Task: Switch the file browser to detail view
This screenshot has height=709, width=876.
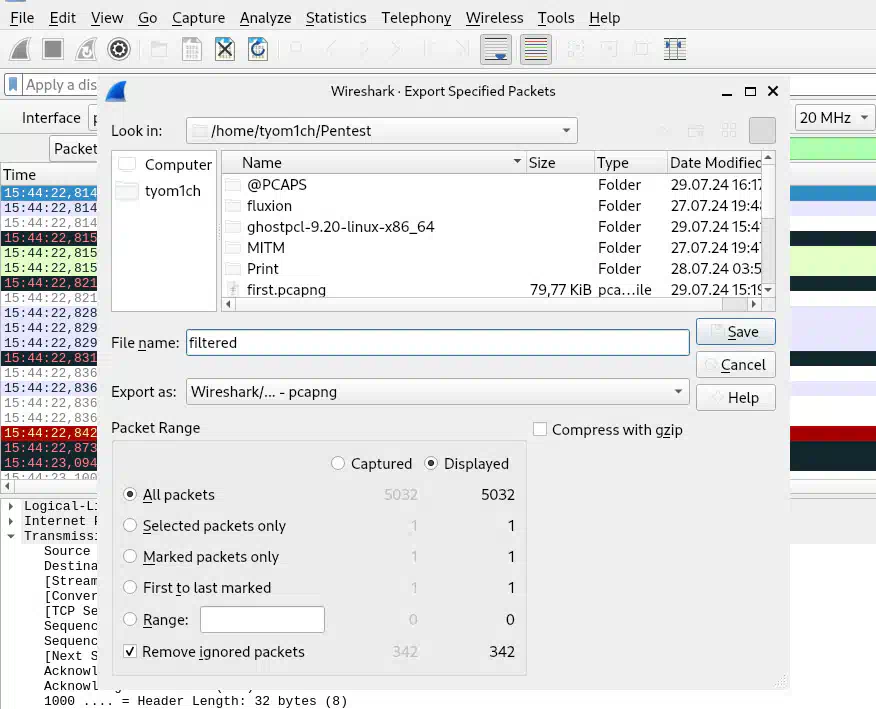Action: (x=762, y=131)
